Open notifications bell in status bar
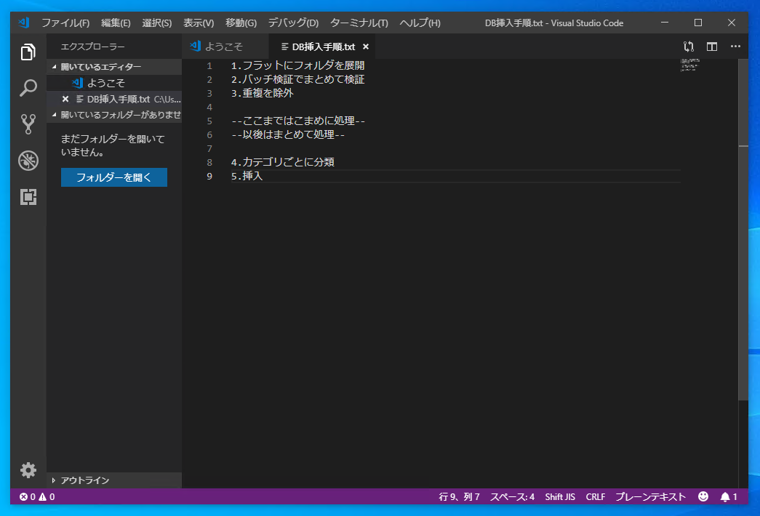760x516 pixels. coord(728,497)
